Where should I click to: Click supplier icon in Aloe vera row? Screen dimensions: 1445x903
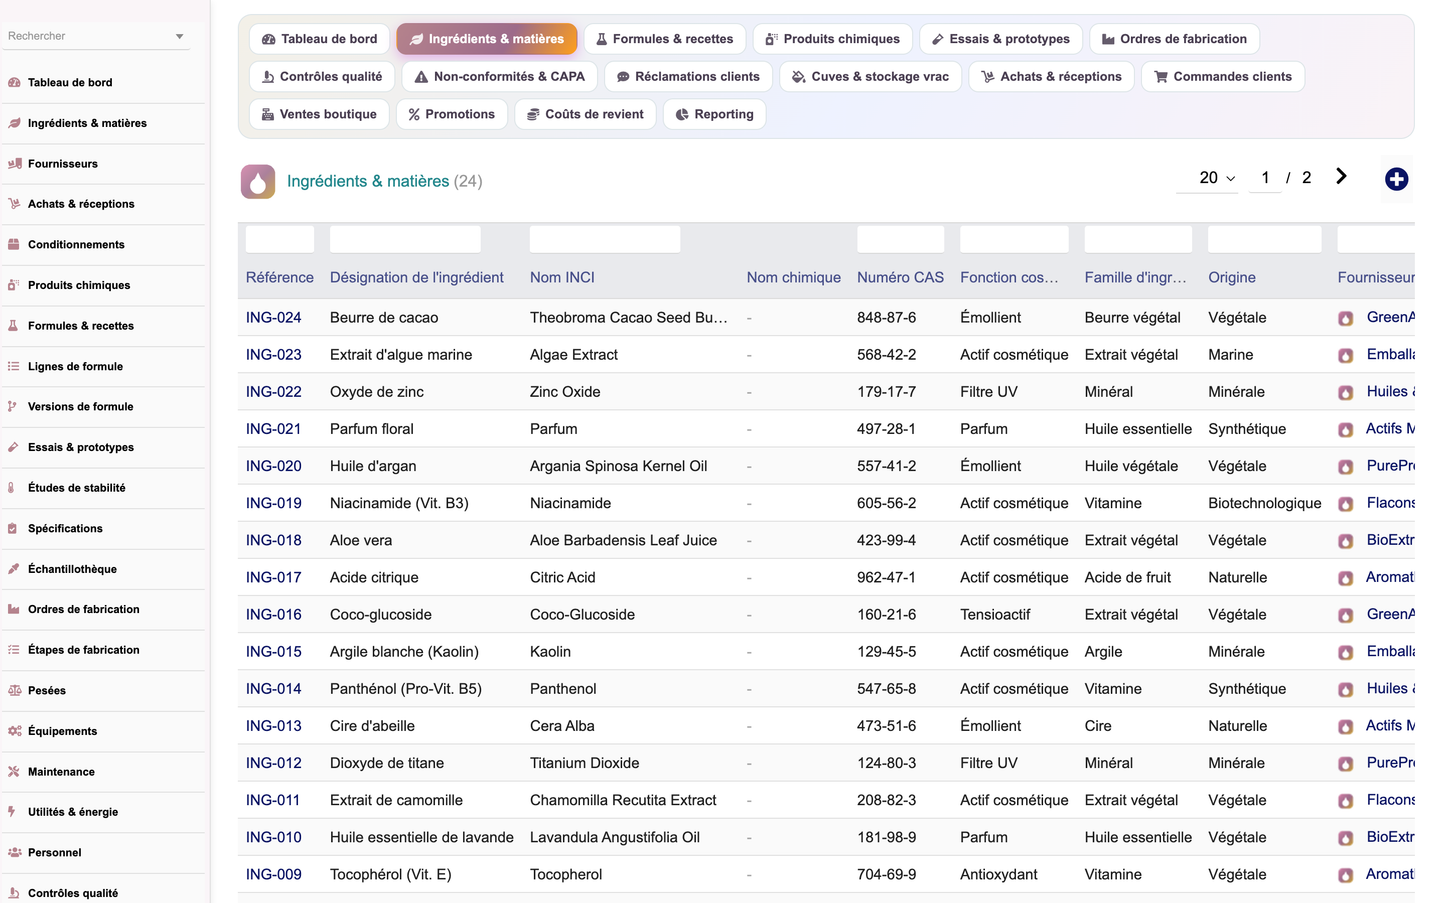click(x=1346, y=541)
